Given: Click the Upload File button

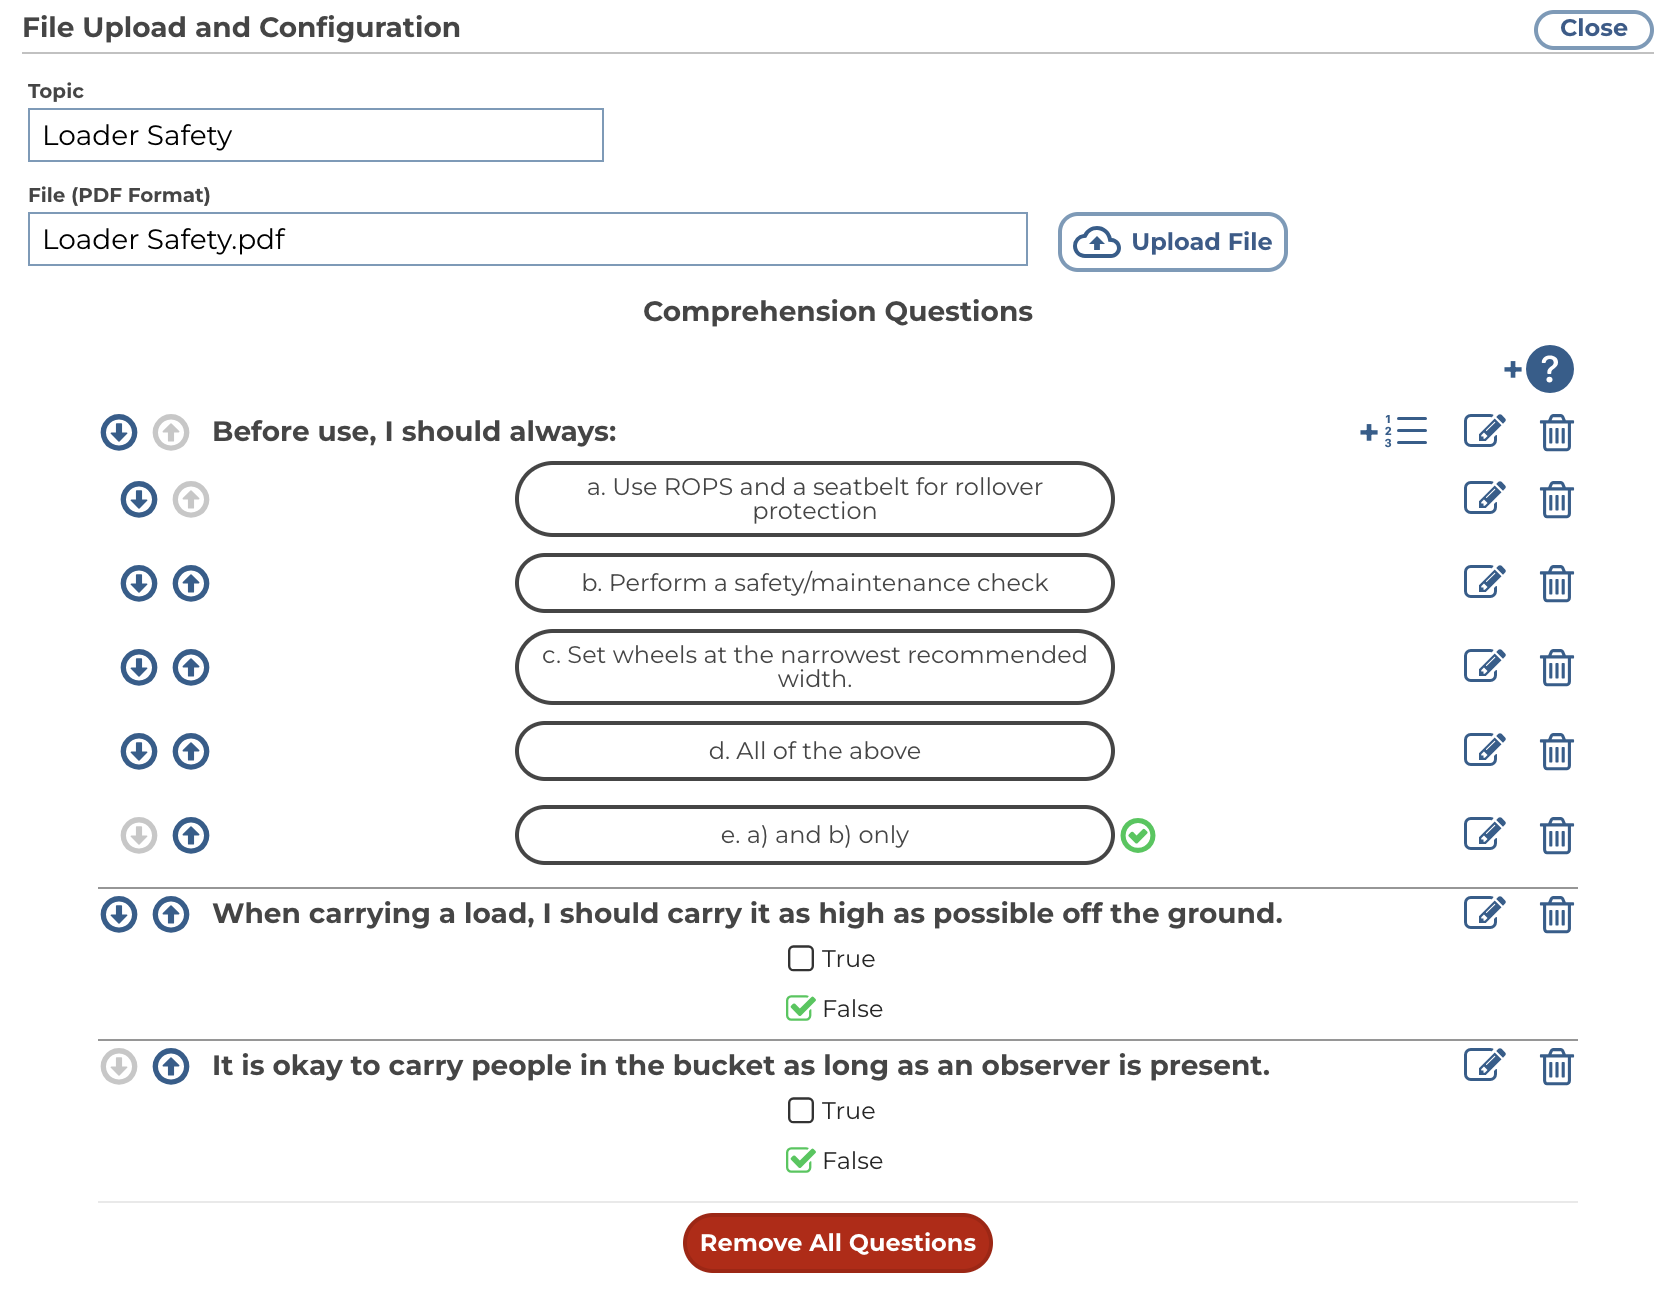Looking at the screenshot, I should point(1172,242).
